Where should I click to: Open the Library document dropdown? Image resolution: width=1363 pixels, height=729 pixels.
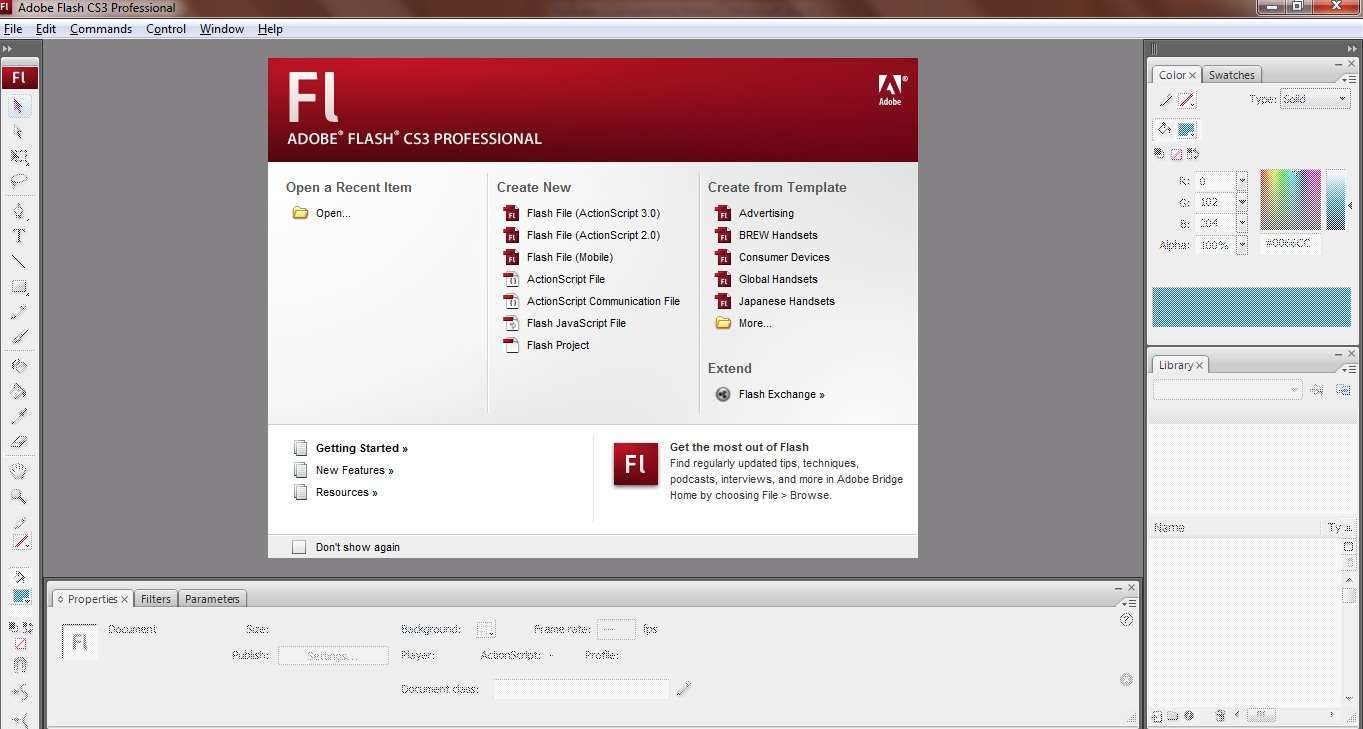(x=1227, y=389)
